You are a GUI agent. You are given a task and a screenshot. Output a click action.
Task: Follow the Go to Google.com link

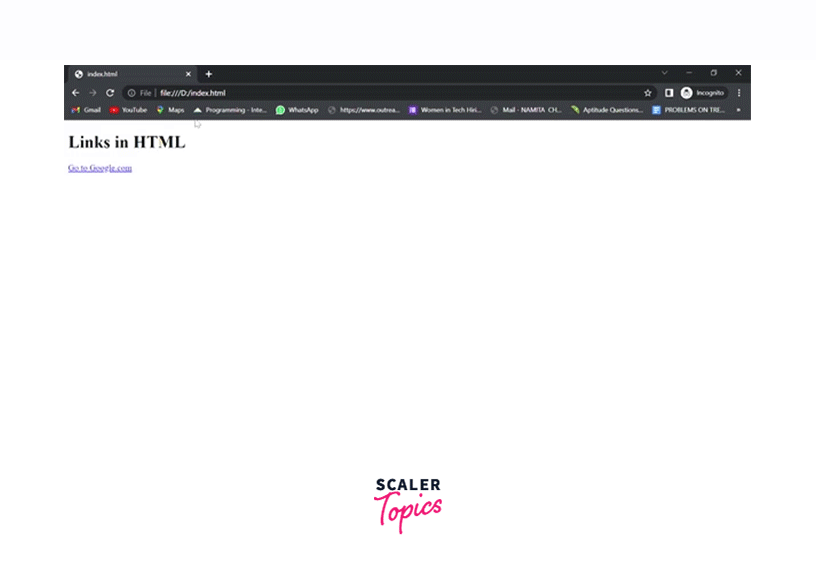(x=99, y=168)
